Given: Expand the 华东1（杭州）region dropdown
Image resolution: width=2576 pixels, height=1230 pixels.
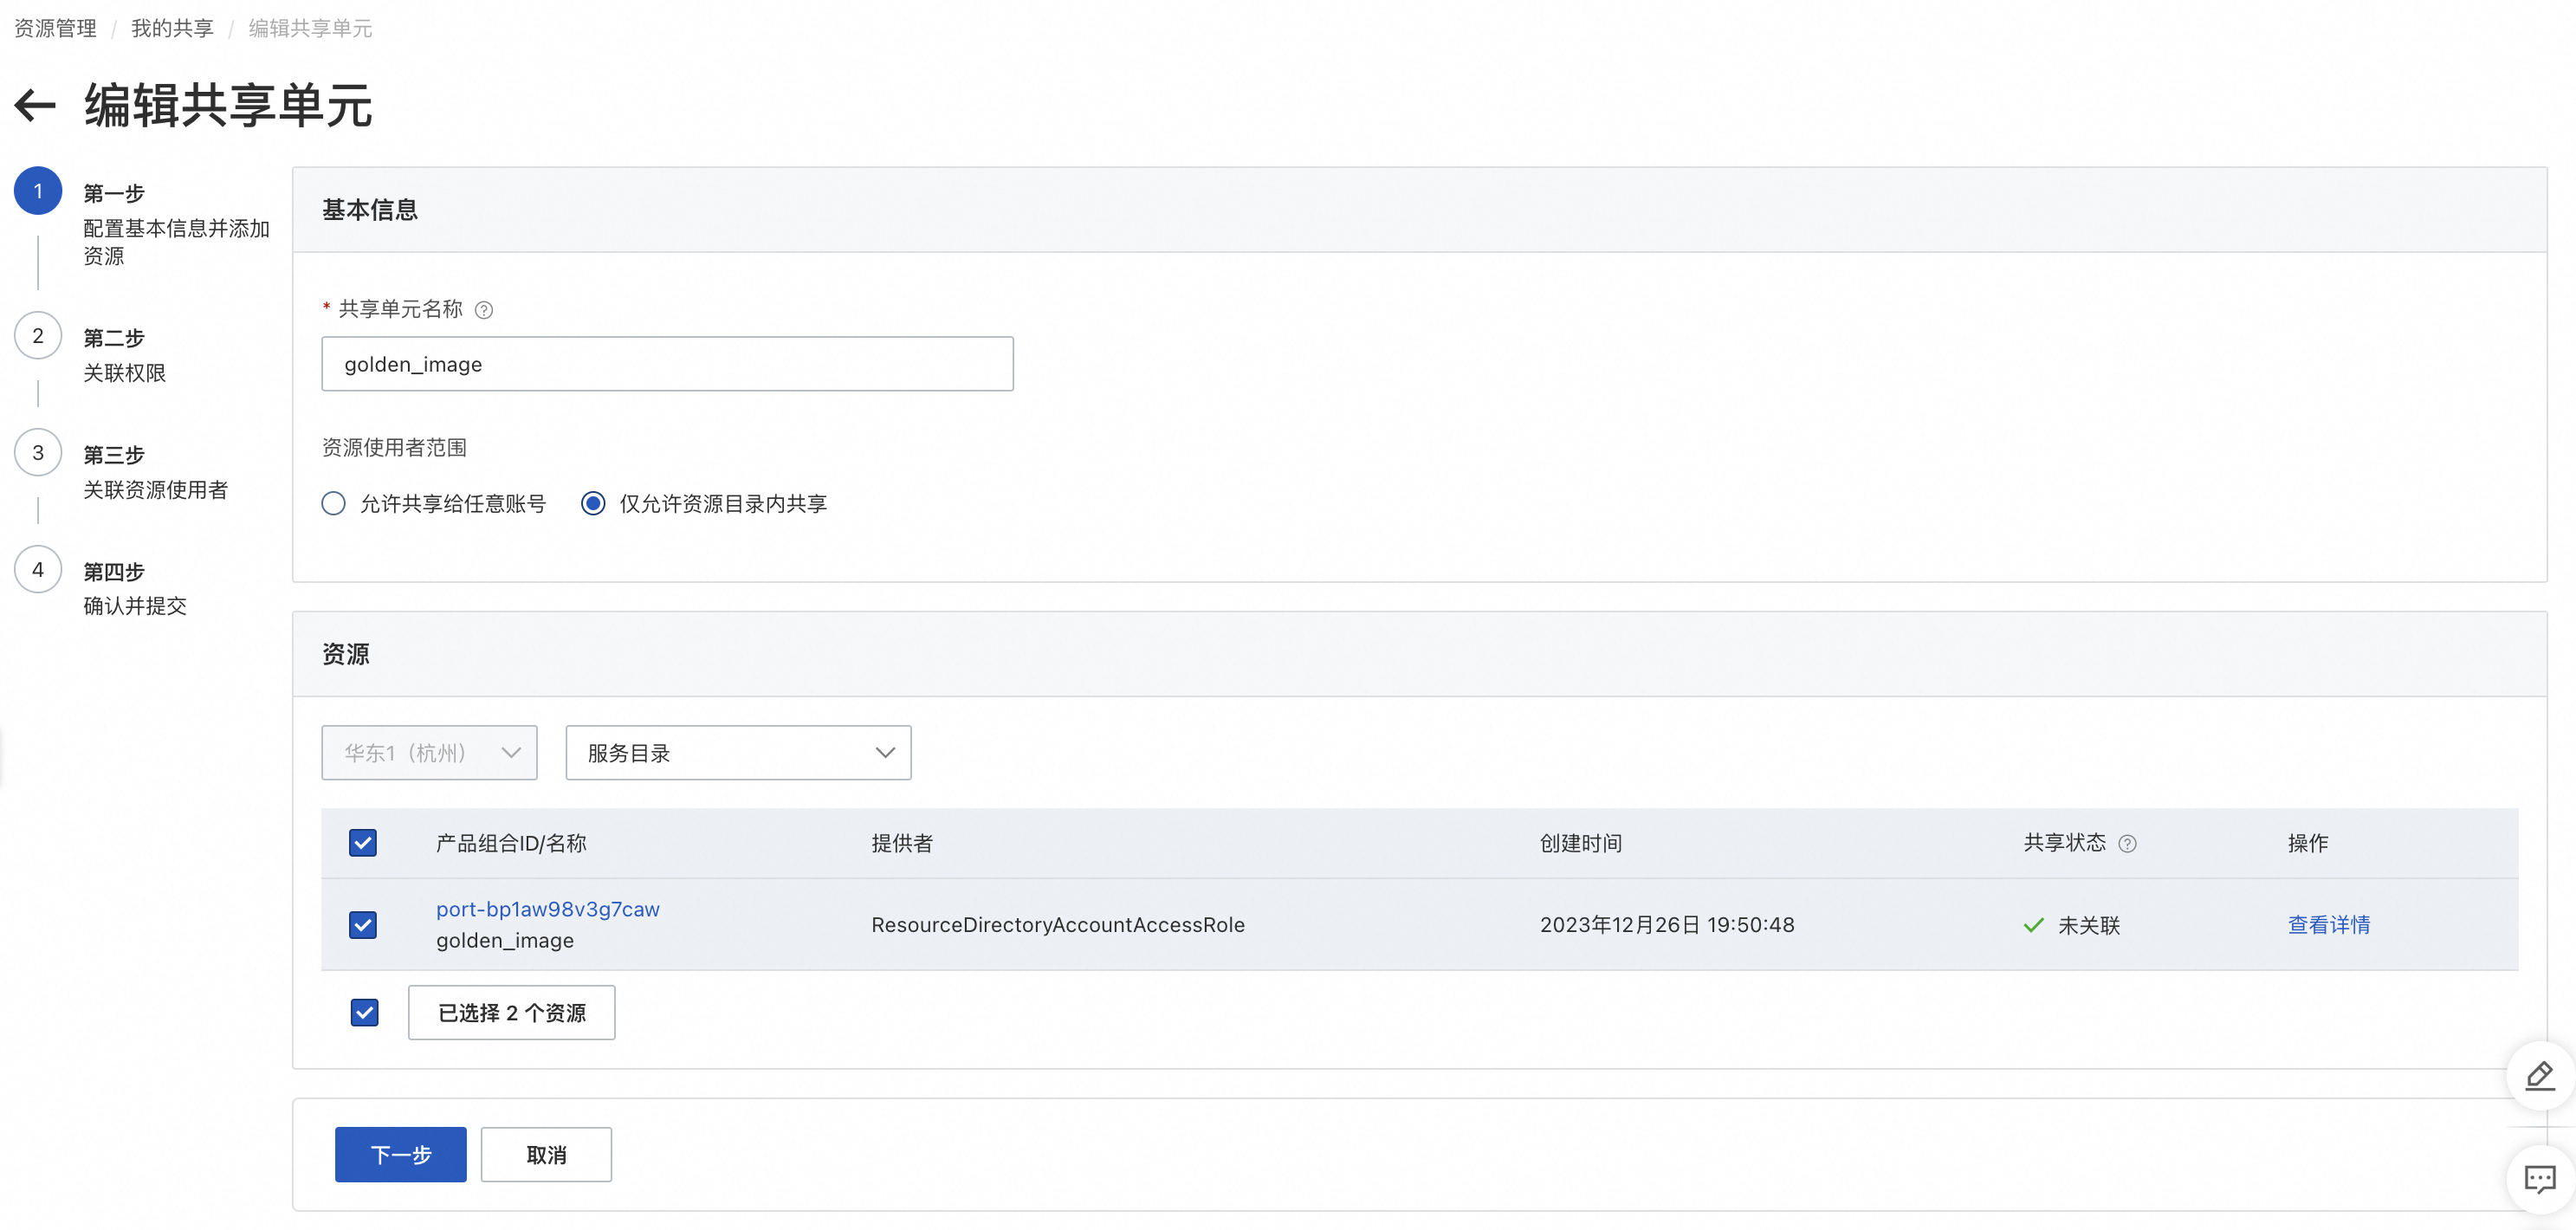Looking at the screenshot, I should point(429,753).
